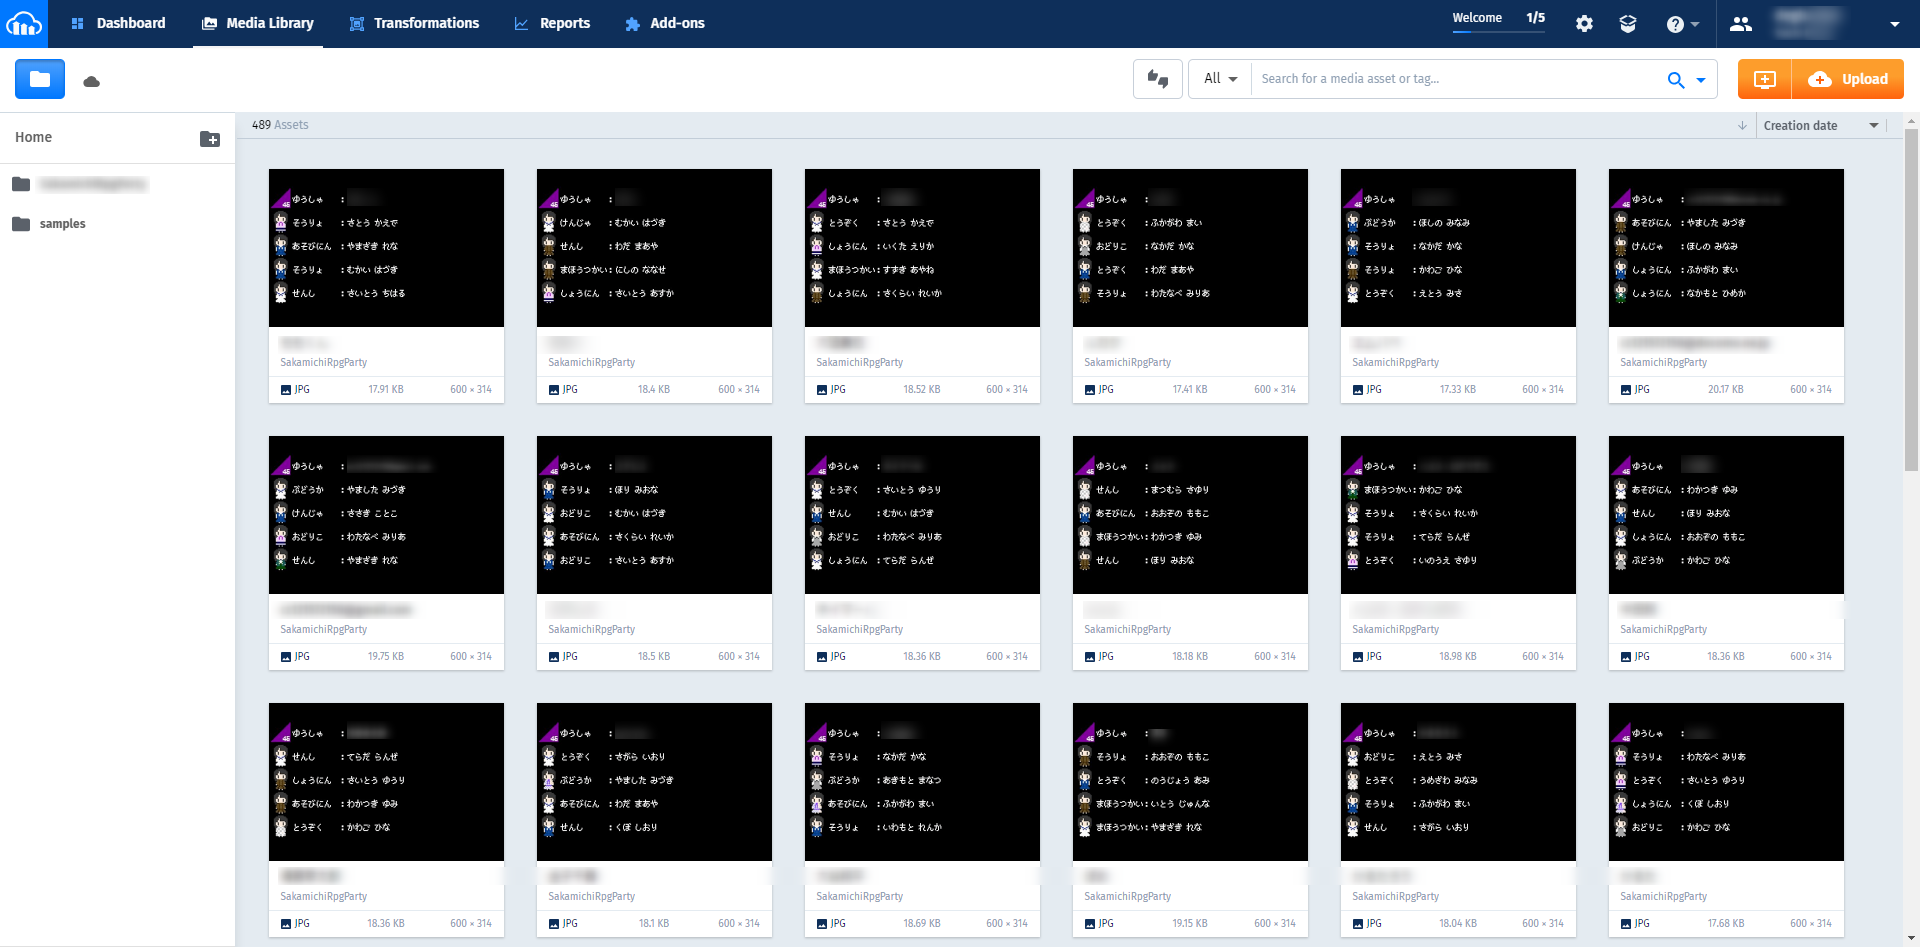Expand the All asset type filter

(x=1220, y=79)
